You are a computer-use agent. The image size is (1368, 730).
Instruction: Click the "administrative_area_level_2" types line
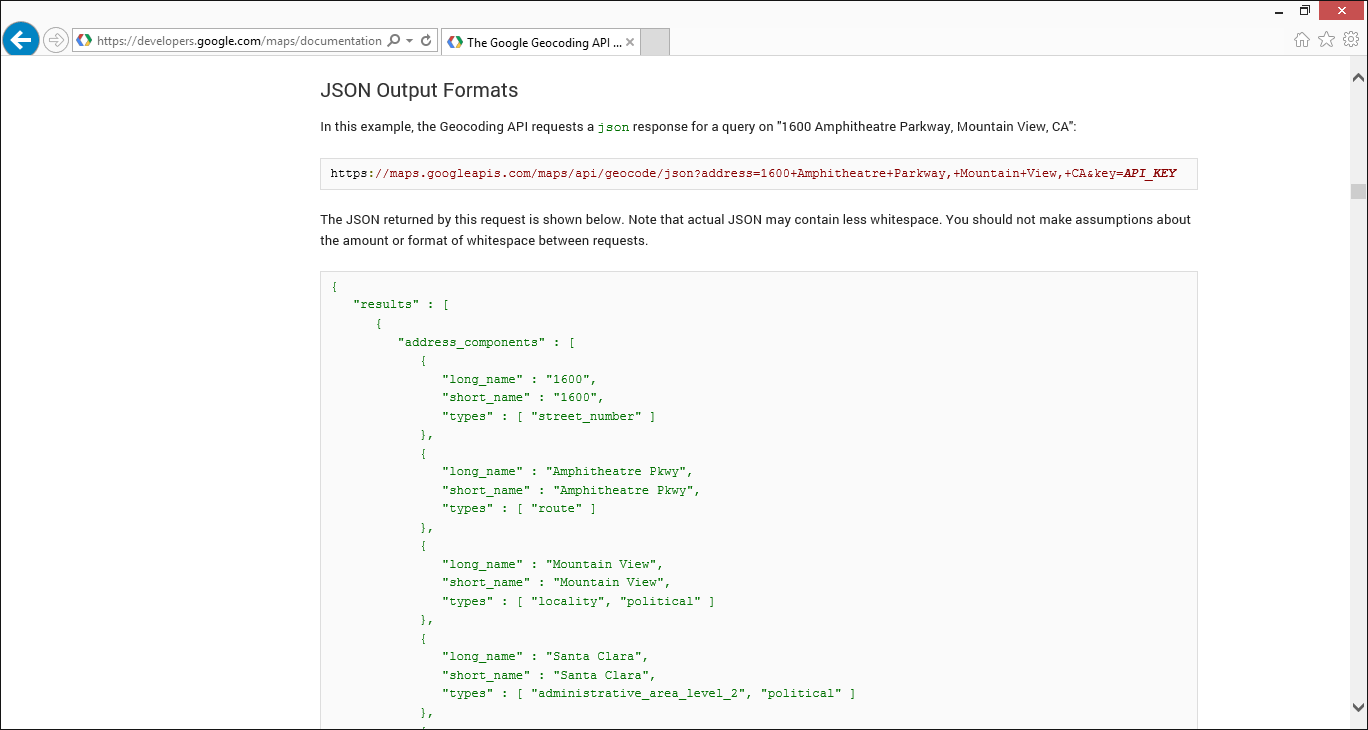pos(648,693)
